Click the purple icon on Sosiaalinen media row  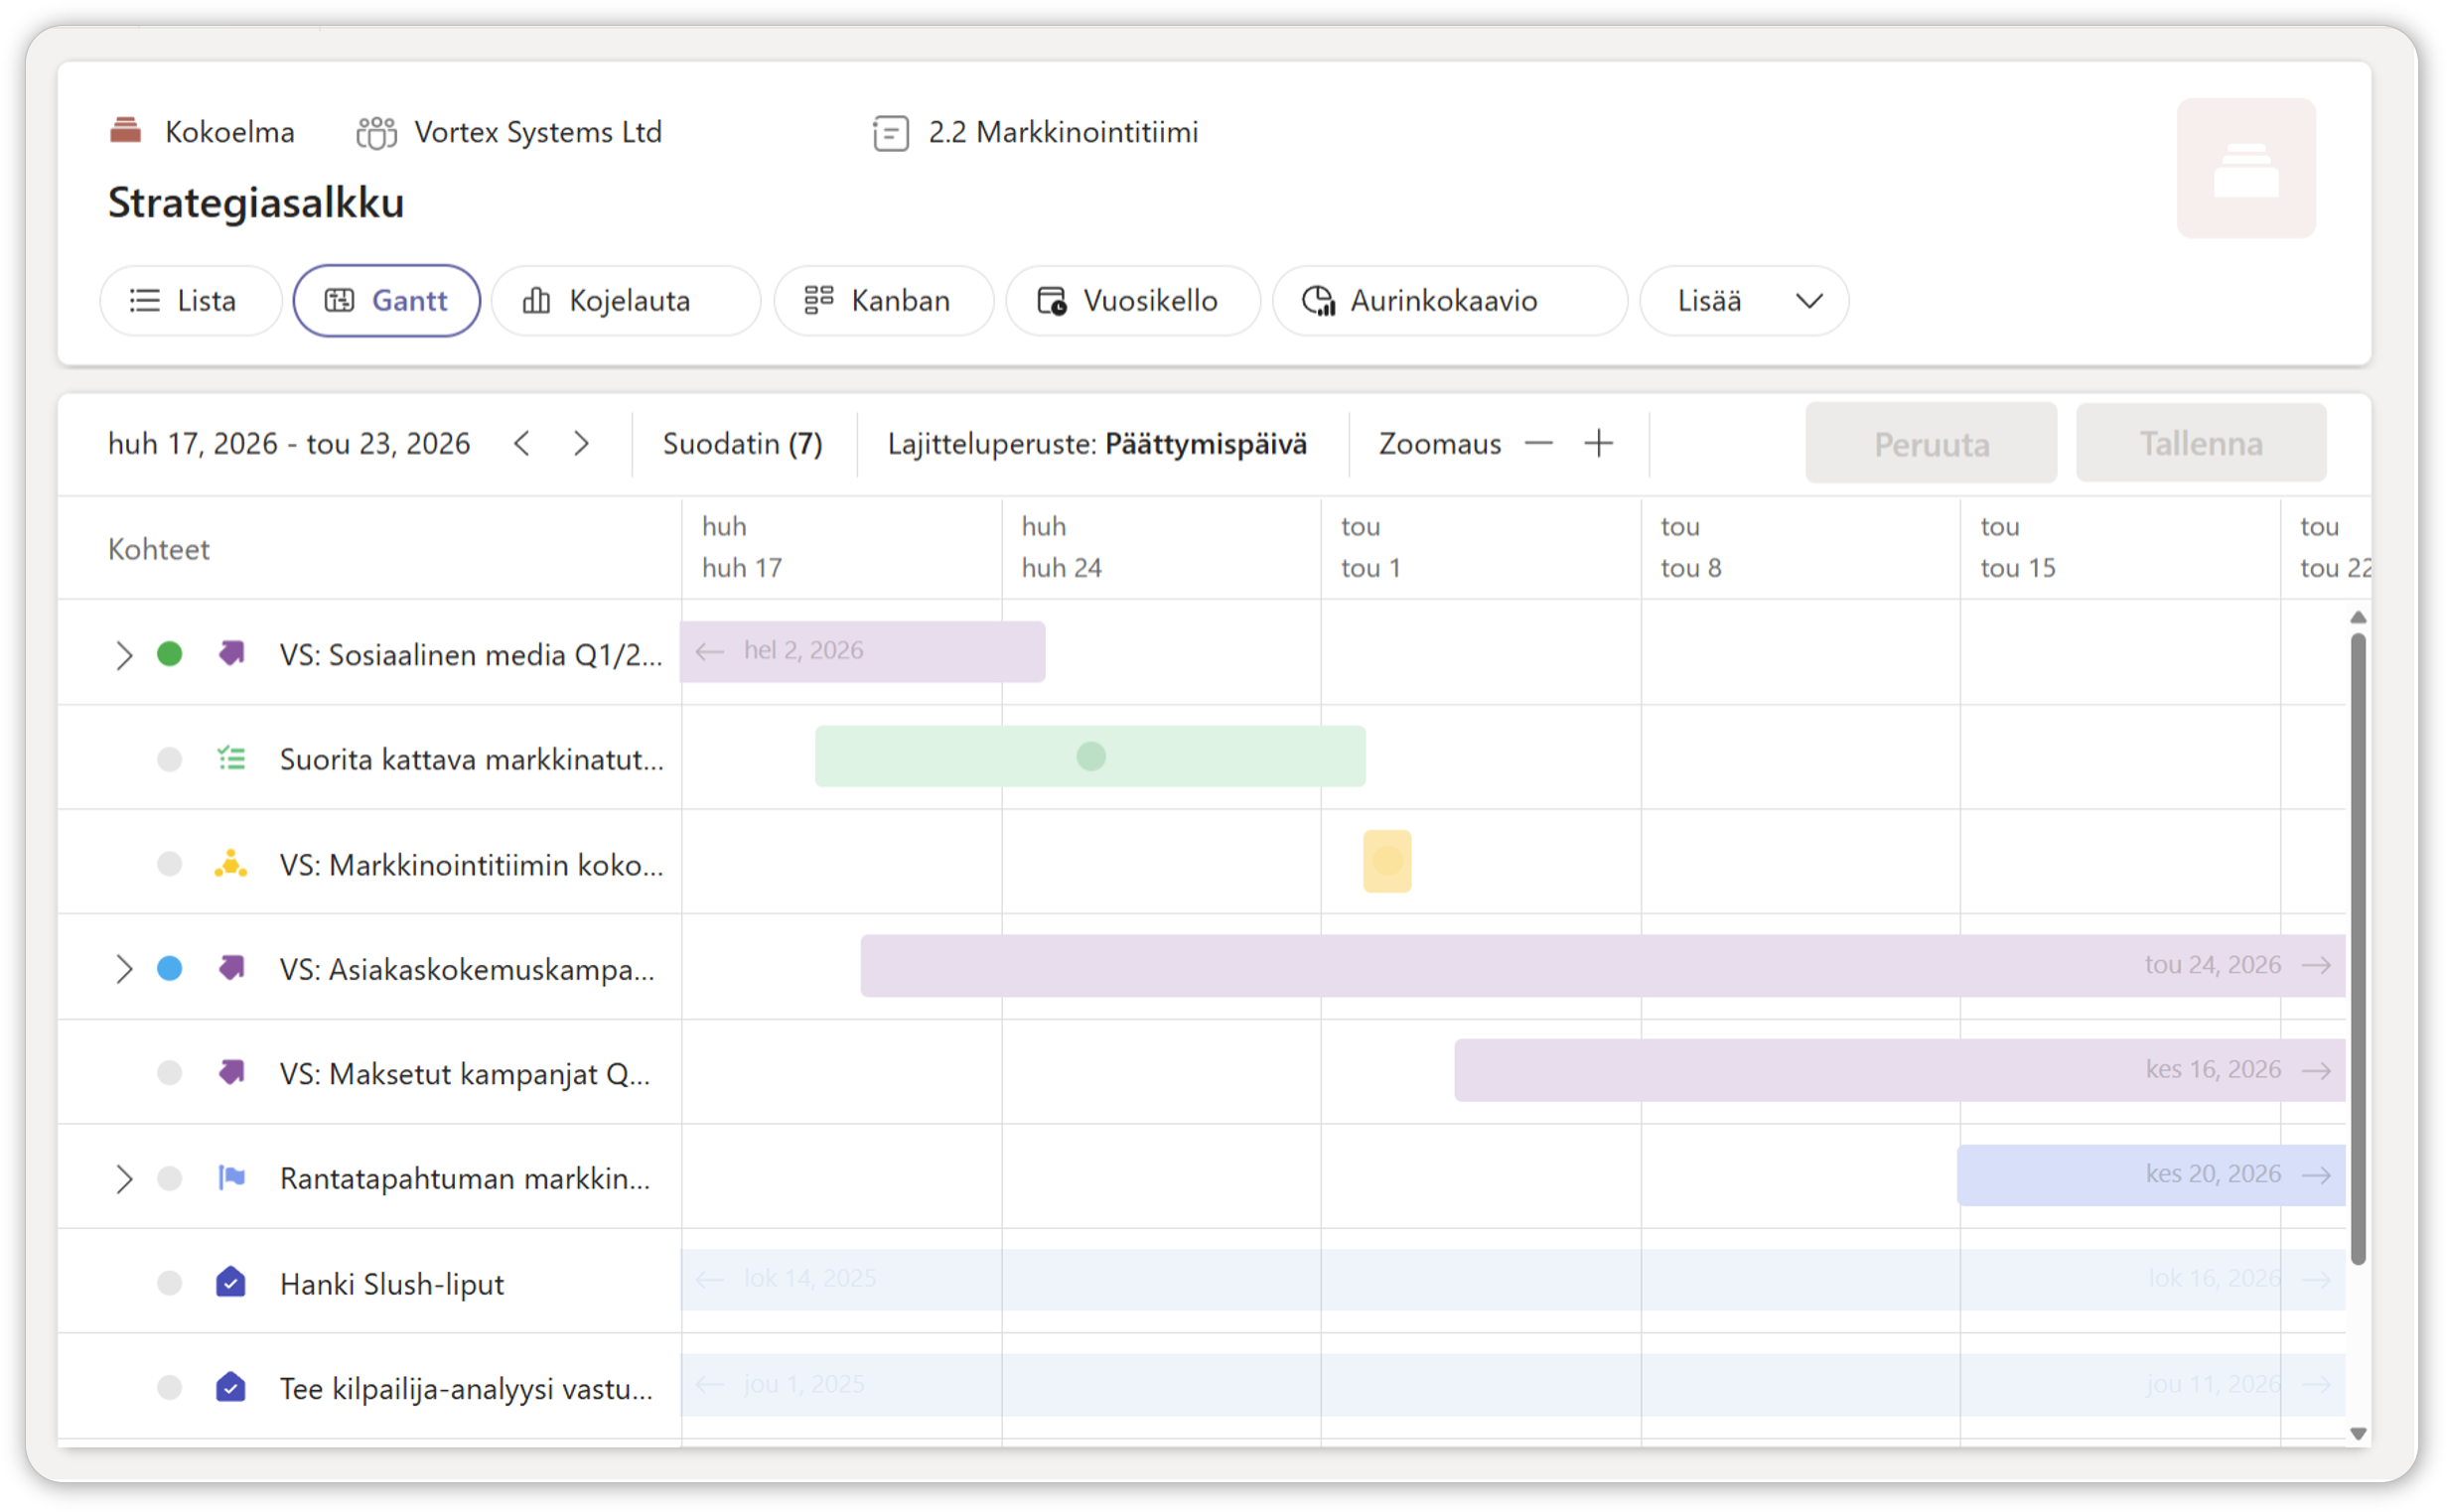pos(231,654)
